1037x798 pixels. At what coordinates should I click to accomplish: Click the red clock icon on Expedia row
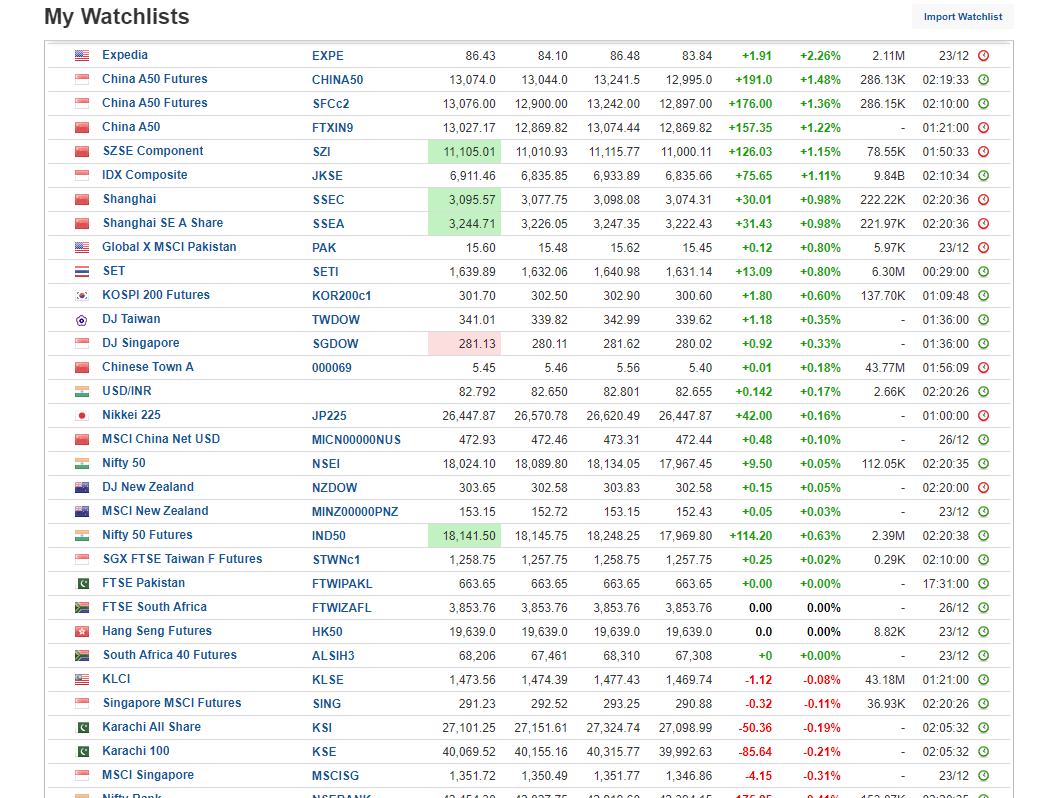pyautogui.click(x=983, y=56)
